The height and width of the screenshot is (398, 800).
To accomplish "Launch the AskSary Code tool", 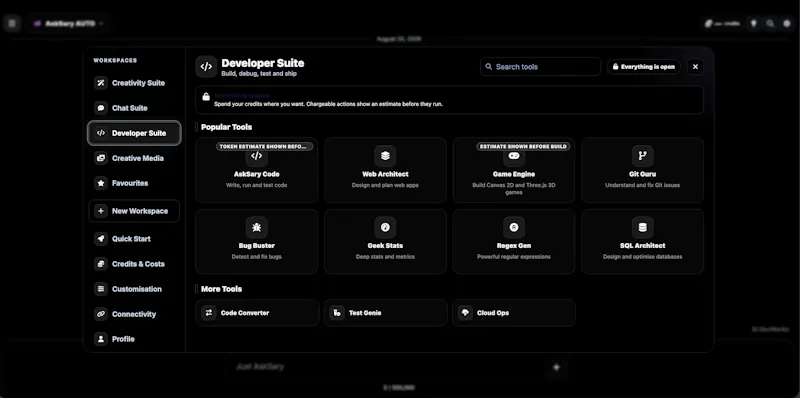I will (257, 170).
